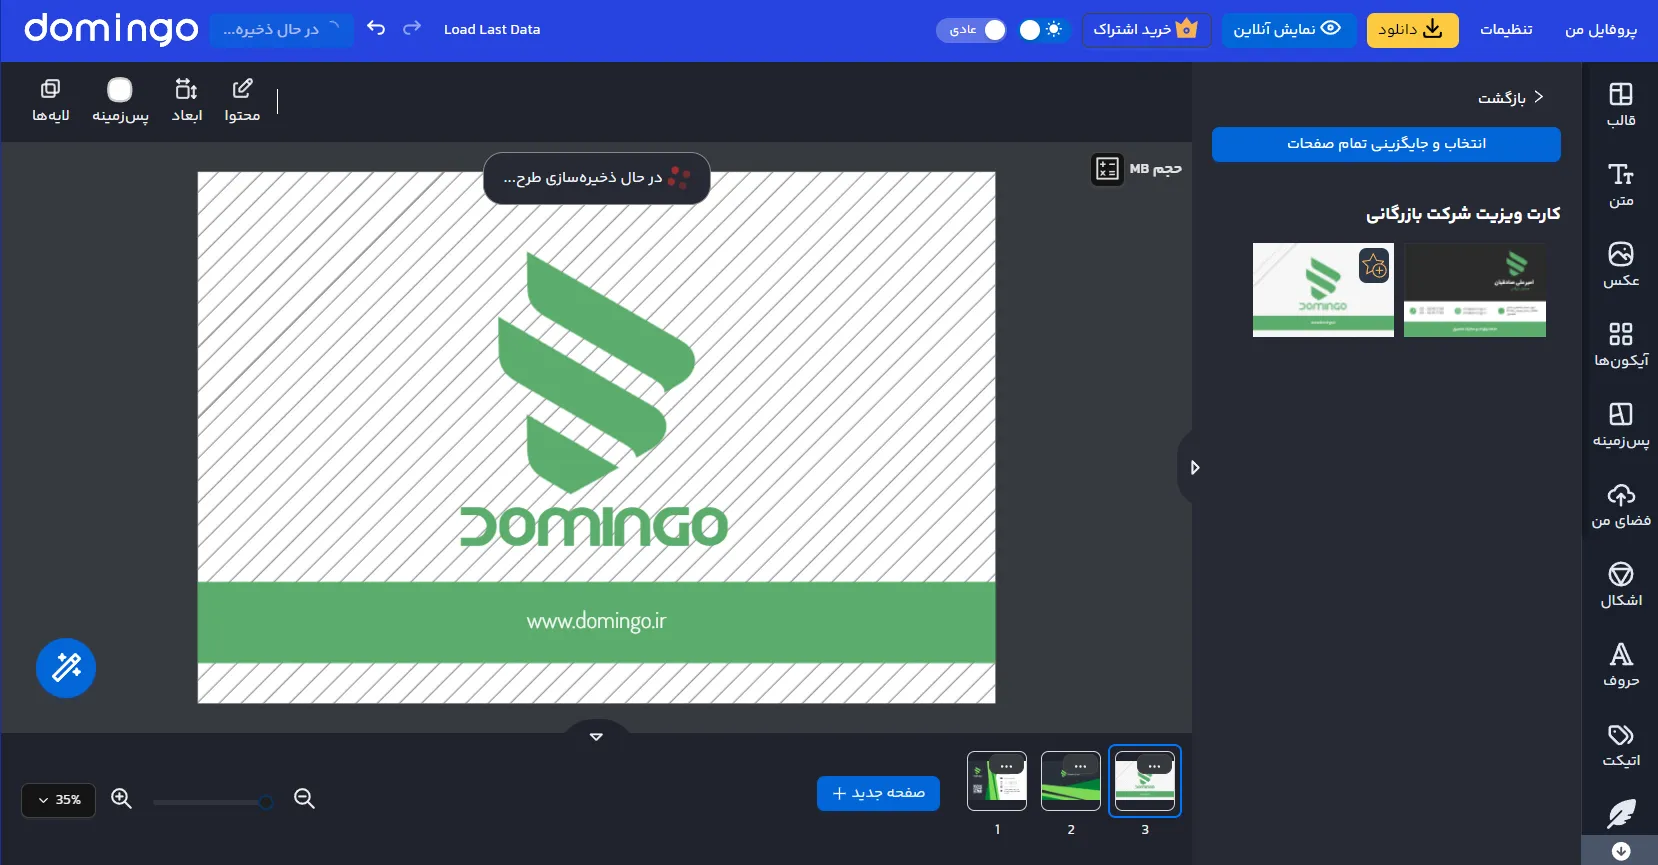Screen dimensions: 1658x865
Task: Open page 1 thumbnail options menu
Action: pyautogui.click(x=1007, y=766)
